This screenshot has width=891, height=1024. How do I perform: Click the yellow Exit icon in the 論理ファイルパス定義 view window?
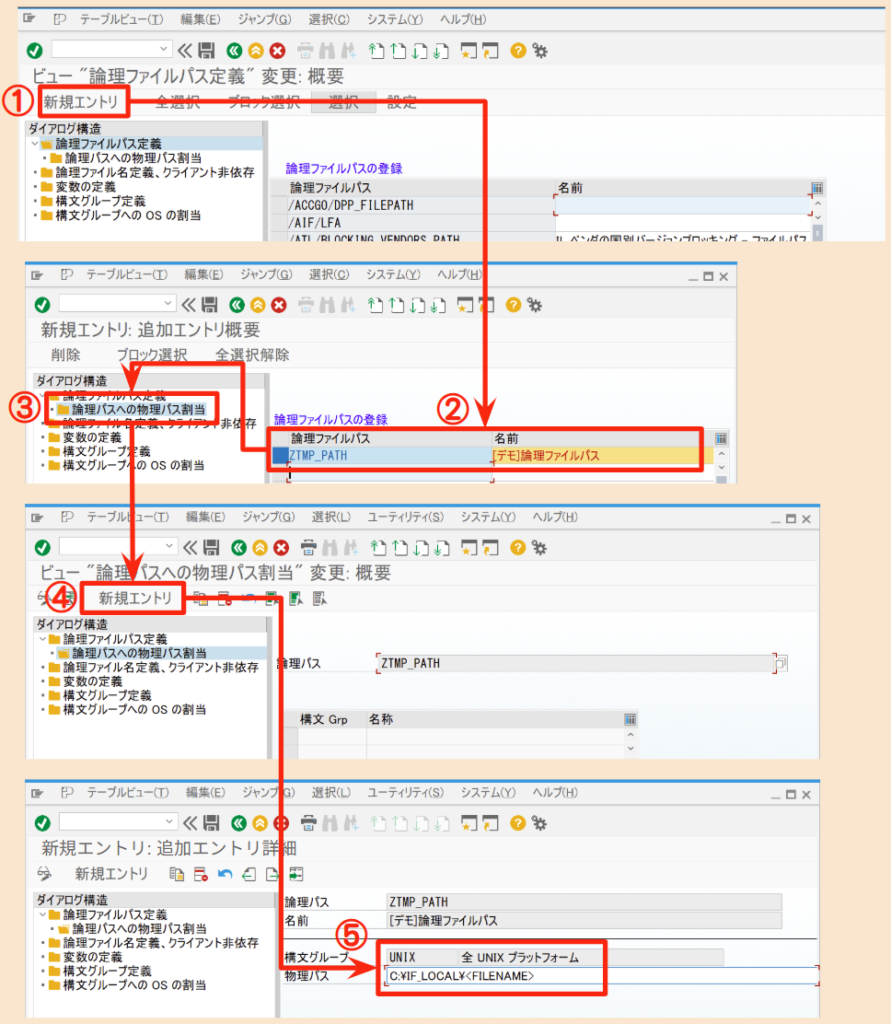(256, 50)
